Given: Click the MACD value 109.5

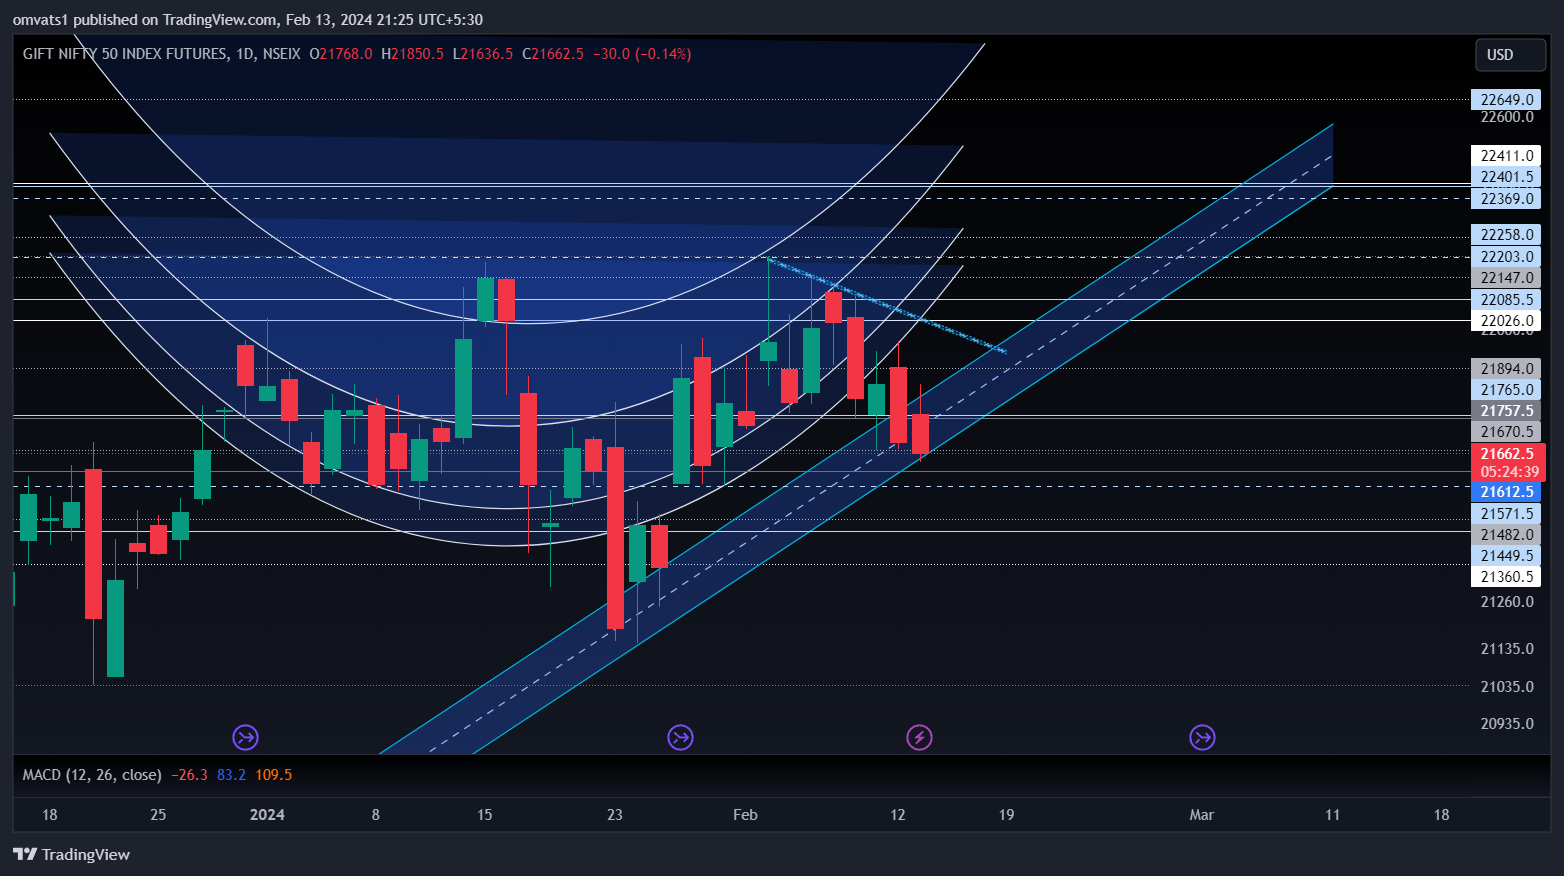Looking at the screenshot, I should (274, 775).
